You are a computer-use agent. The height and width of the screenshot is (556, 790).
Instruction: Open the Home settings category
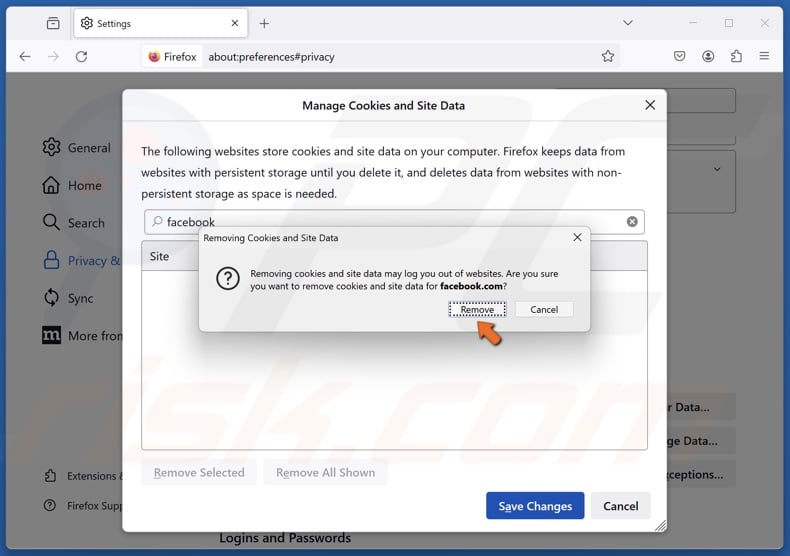[72, 185]
